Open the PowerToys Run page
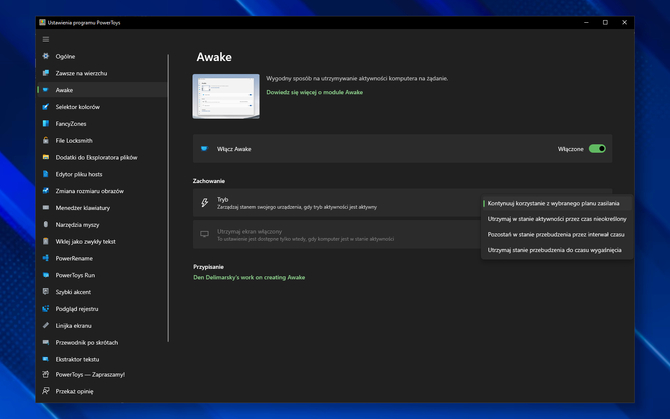Image resolution: width=670 pixels, height=419 pixels. pos(102,275)
